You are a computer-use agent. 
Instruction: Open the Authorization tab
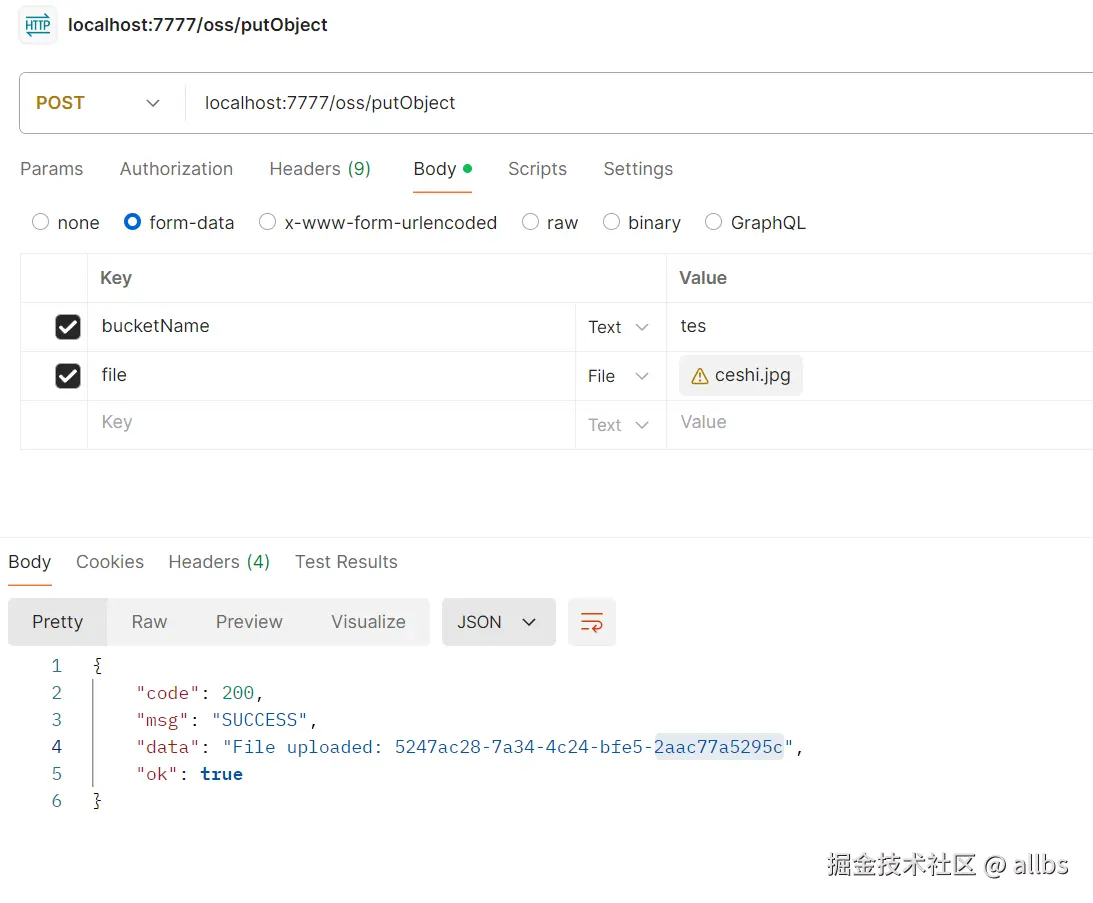pyautogui.click(x=176, y=169)
